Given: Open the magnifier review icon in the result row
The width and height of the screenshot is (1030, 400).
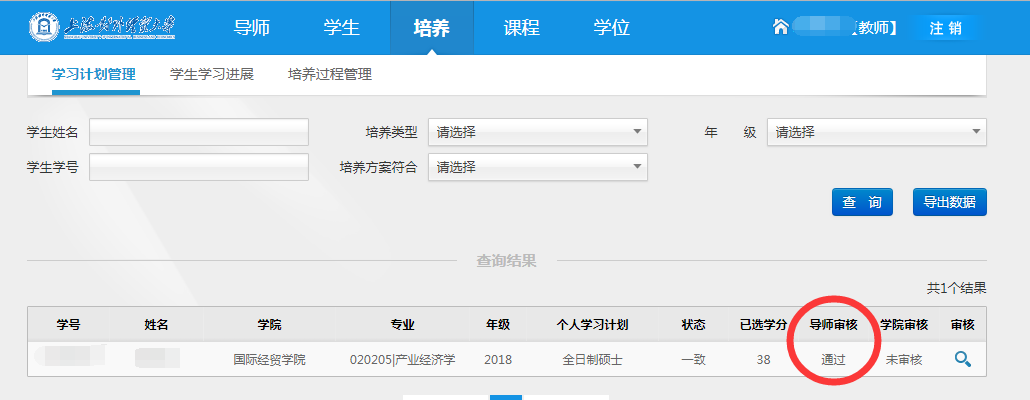Looking at the screenshot, I should point(962,359).
